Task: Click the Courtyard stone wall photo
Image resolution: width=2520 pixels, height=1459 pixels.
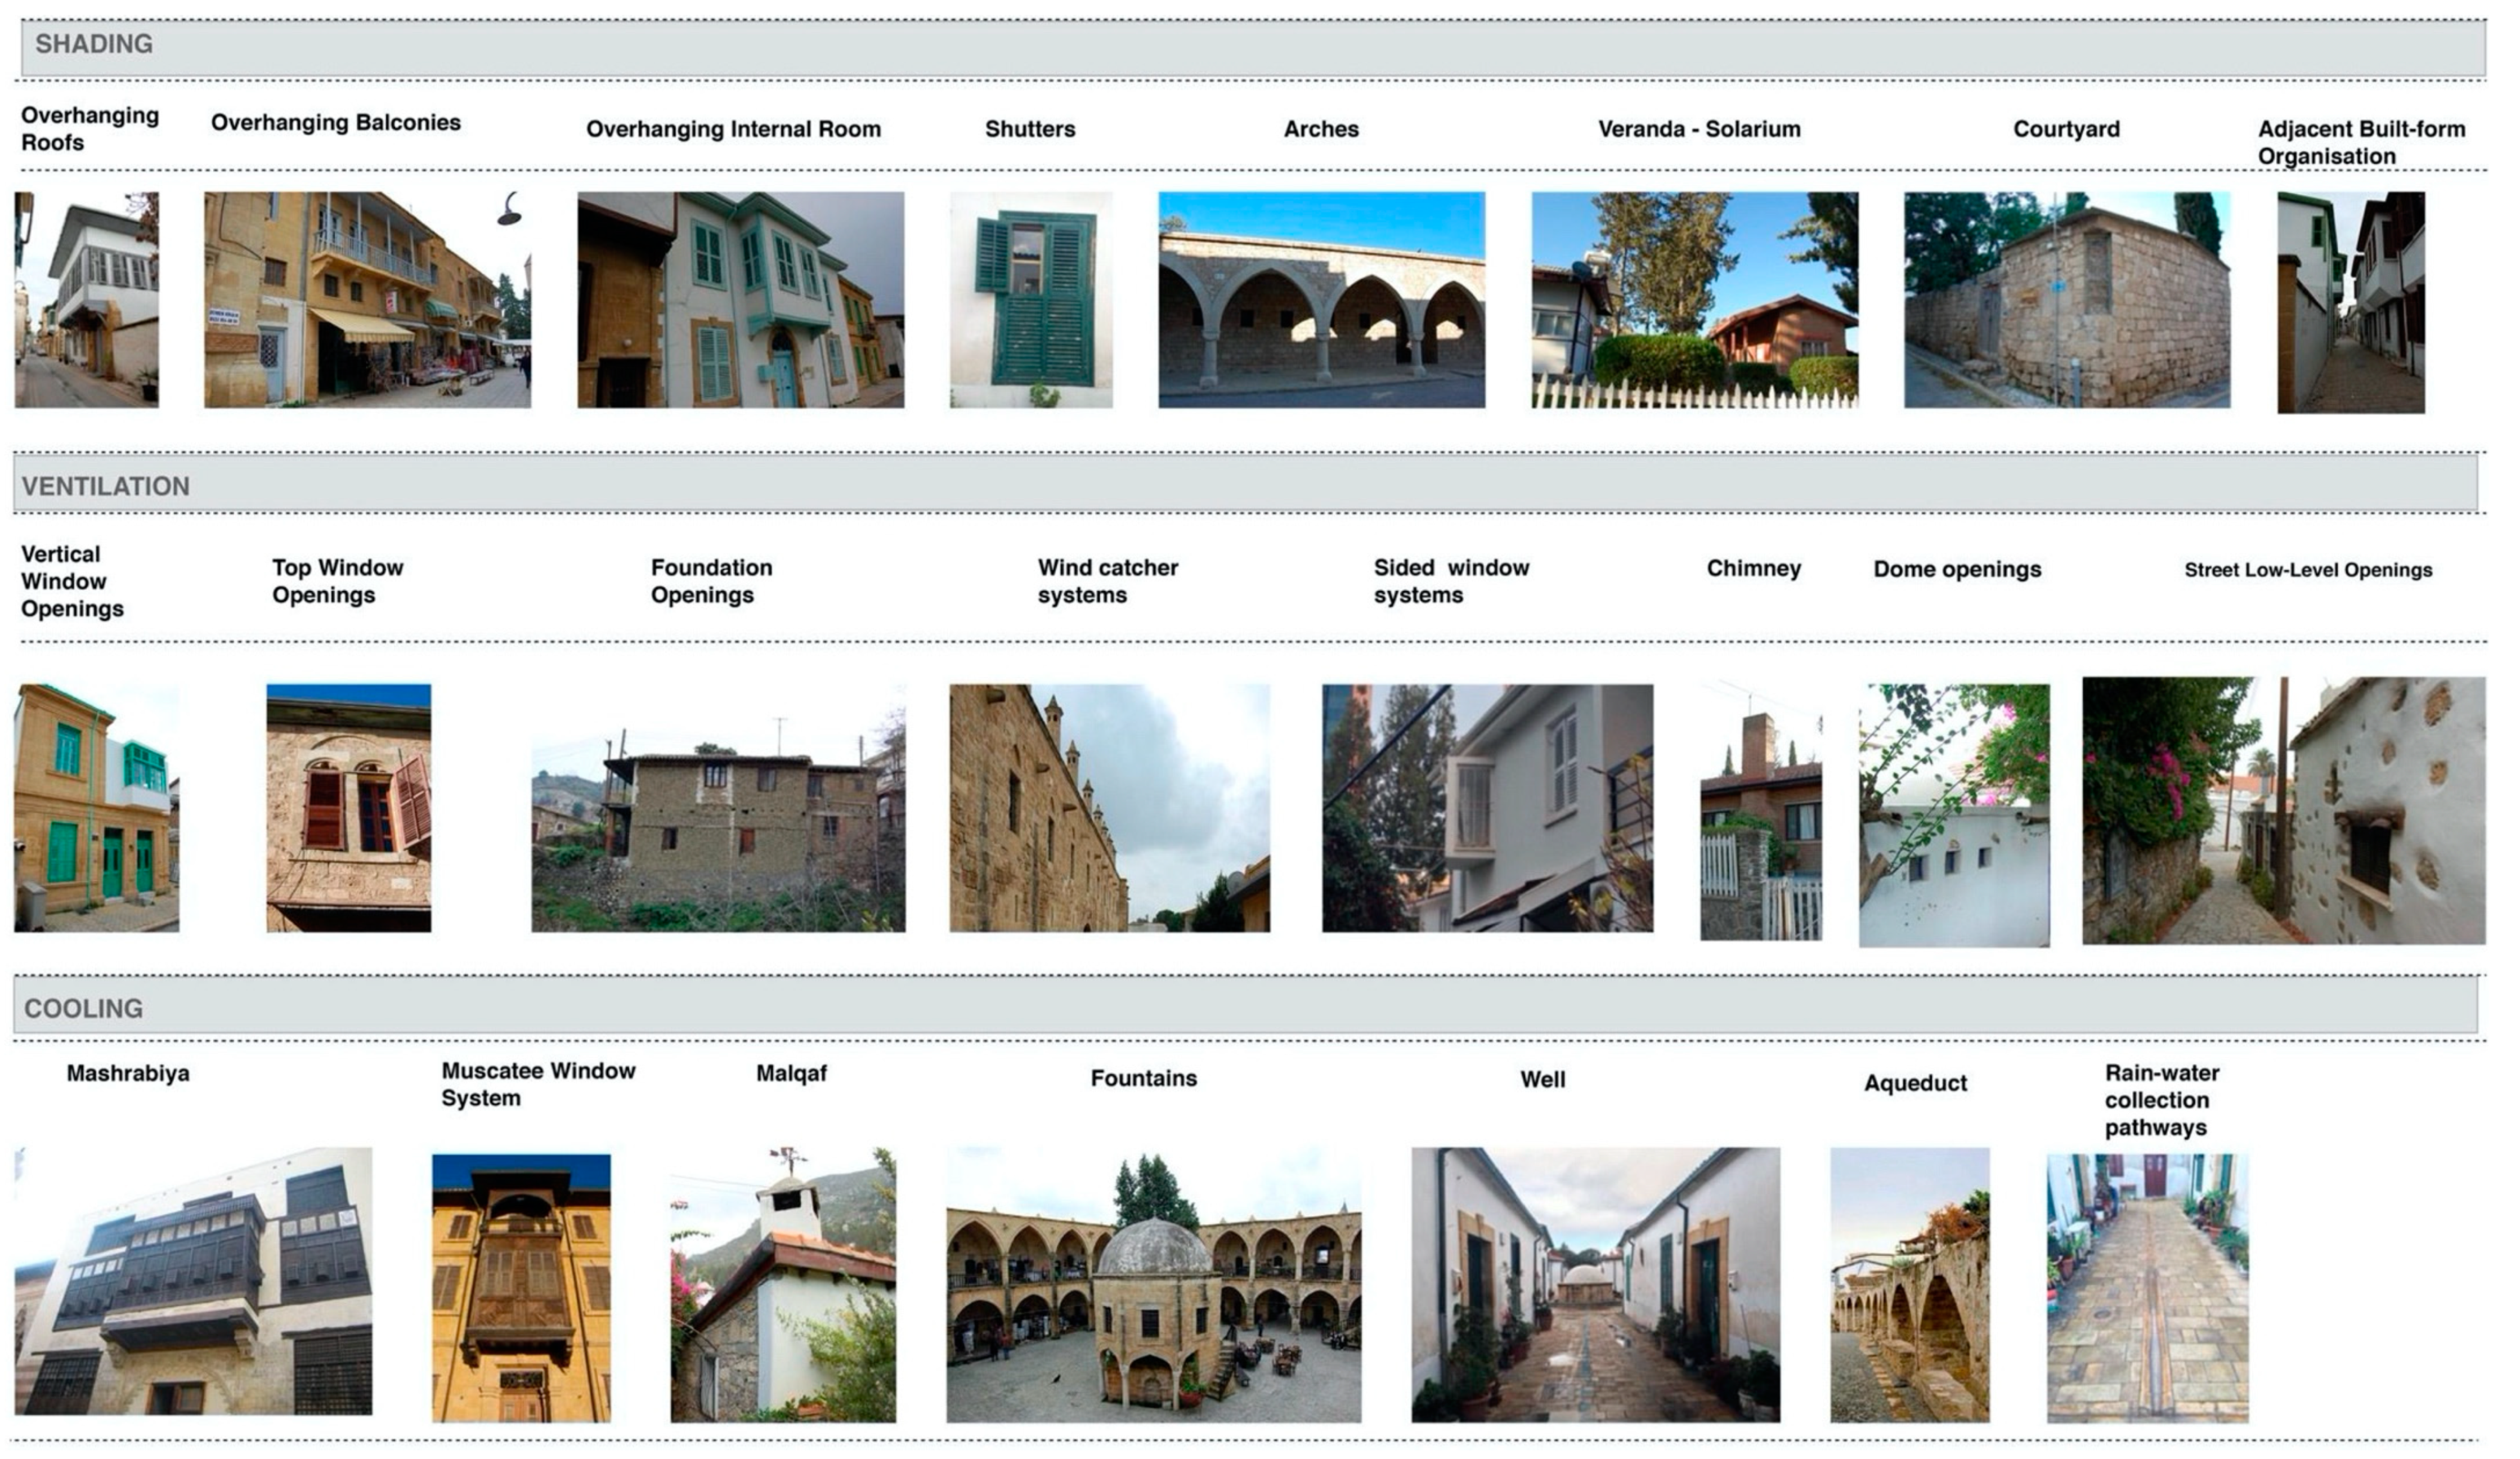Action: tap(2066, 300)
